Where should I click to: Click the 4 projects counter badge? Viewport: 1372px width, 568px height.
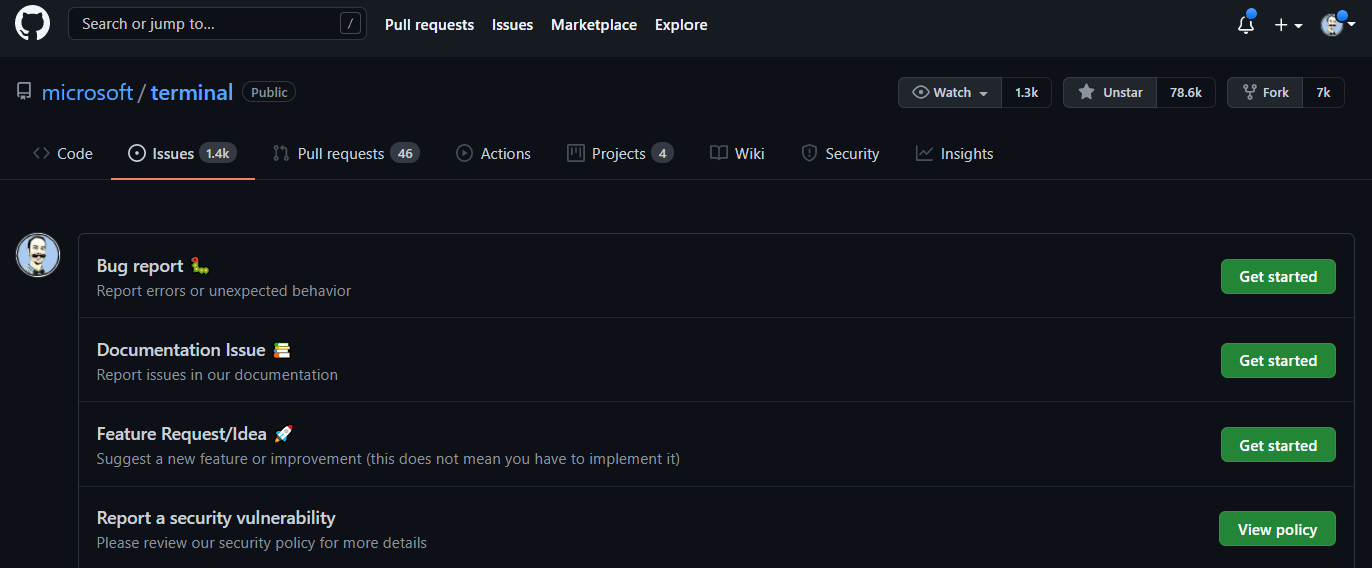point(662,153)
